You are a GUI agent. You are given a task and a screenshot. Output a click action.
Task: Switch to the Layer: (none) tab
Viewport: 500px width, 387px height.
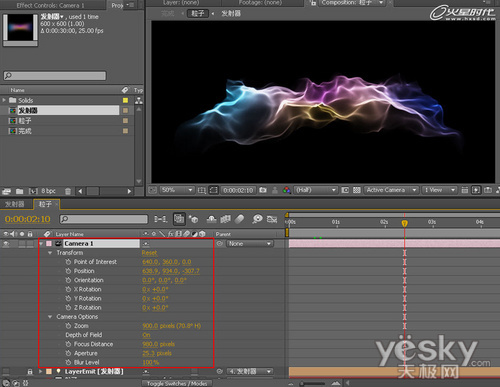point(181,3)
